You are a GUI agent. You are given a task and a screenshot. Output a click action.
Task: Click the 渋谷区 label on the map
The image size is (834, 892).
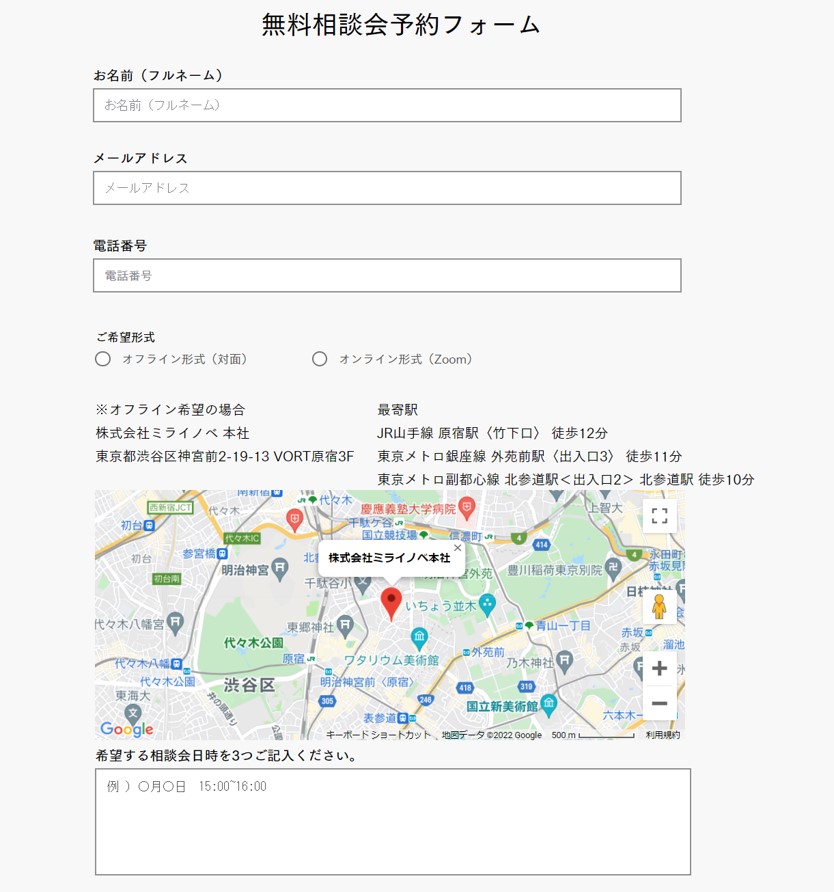point(249,685)
